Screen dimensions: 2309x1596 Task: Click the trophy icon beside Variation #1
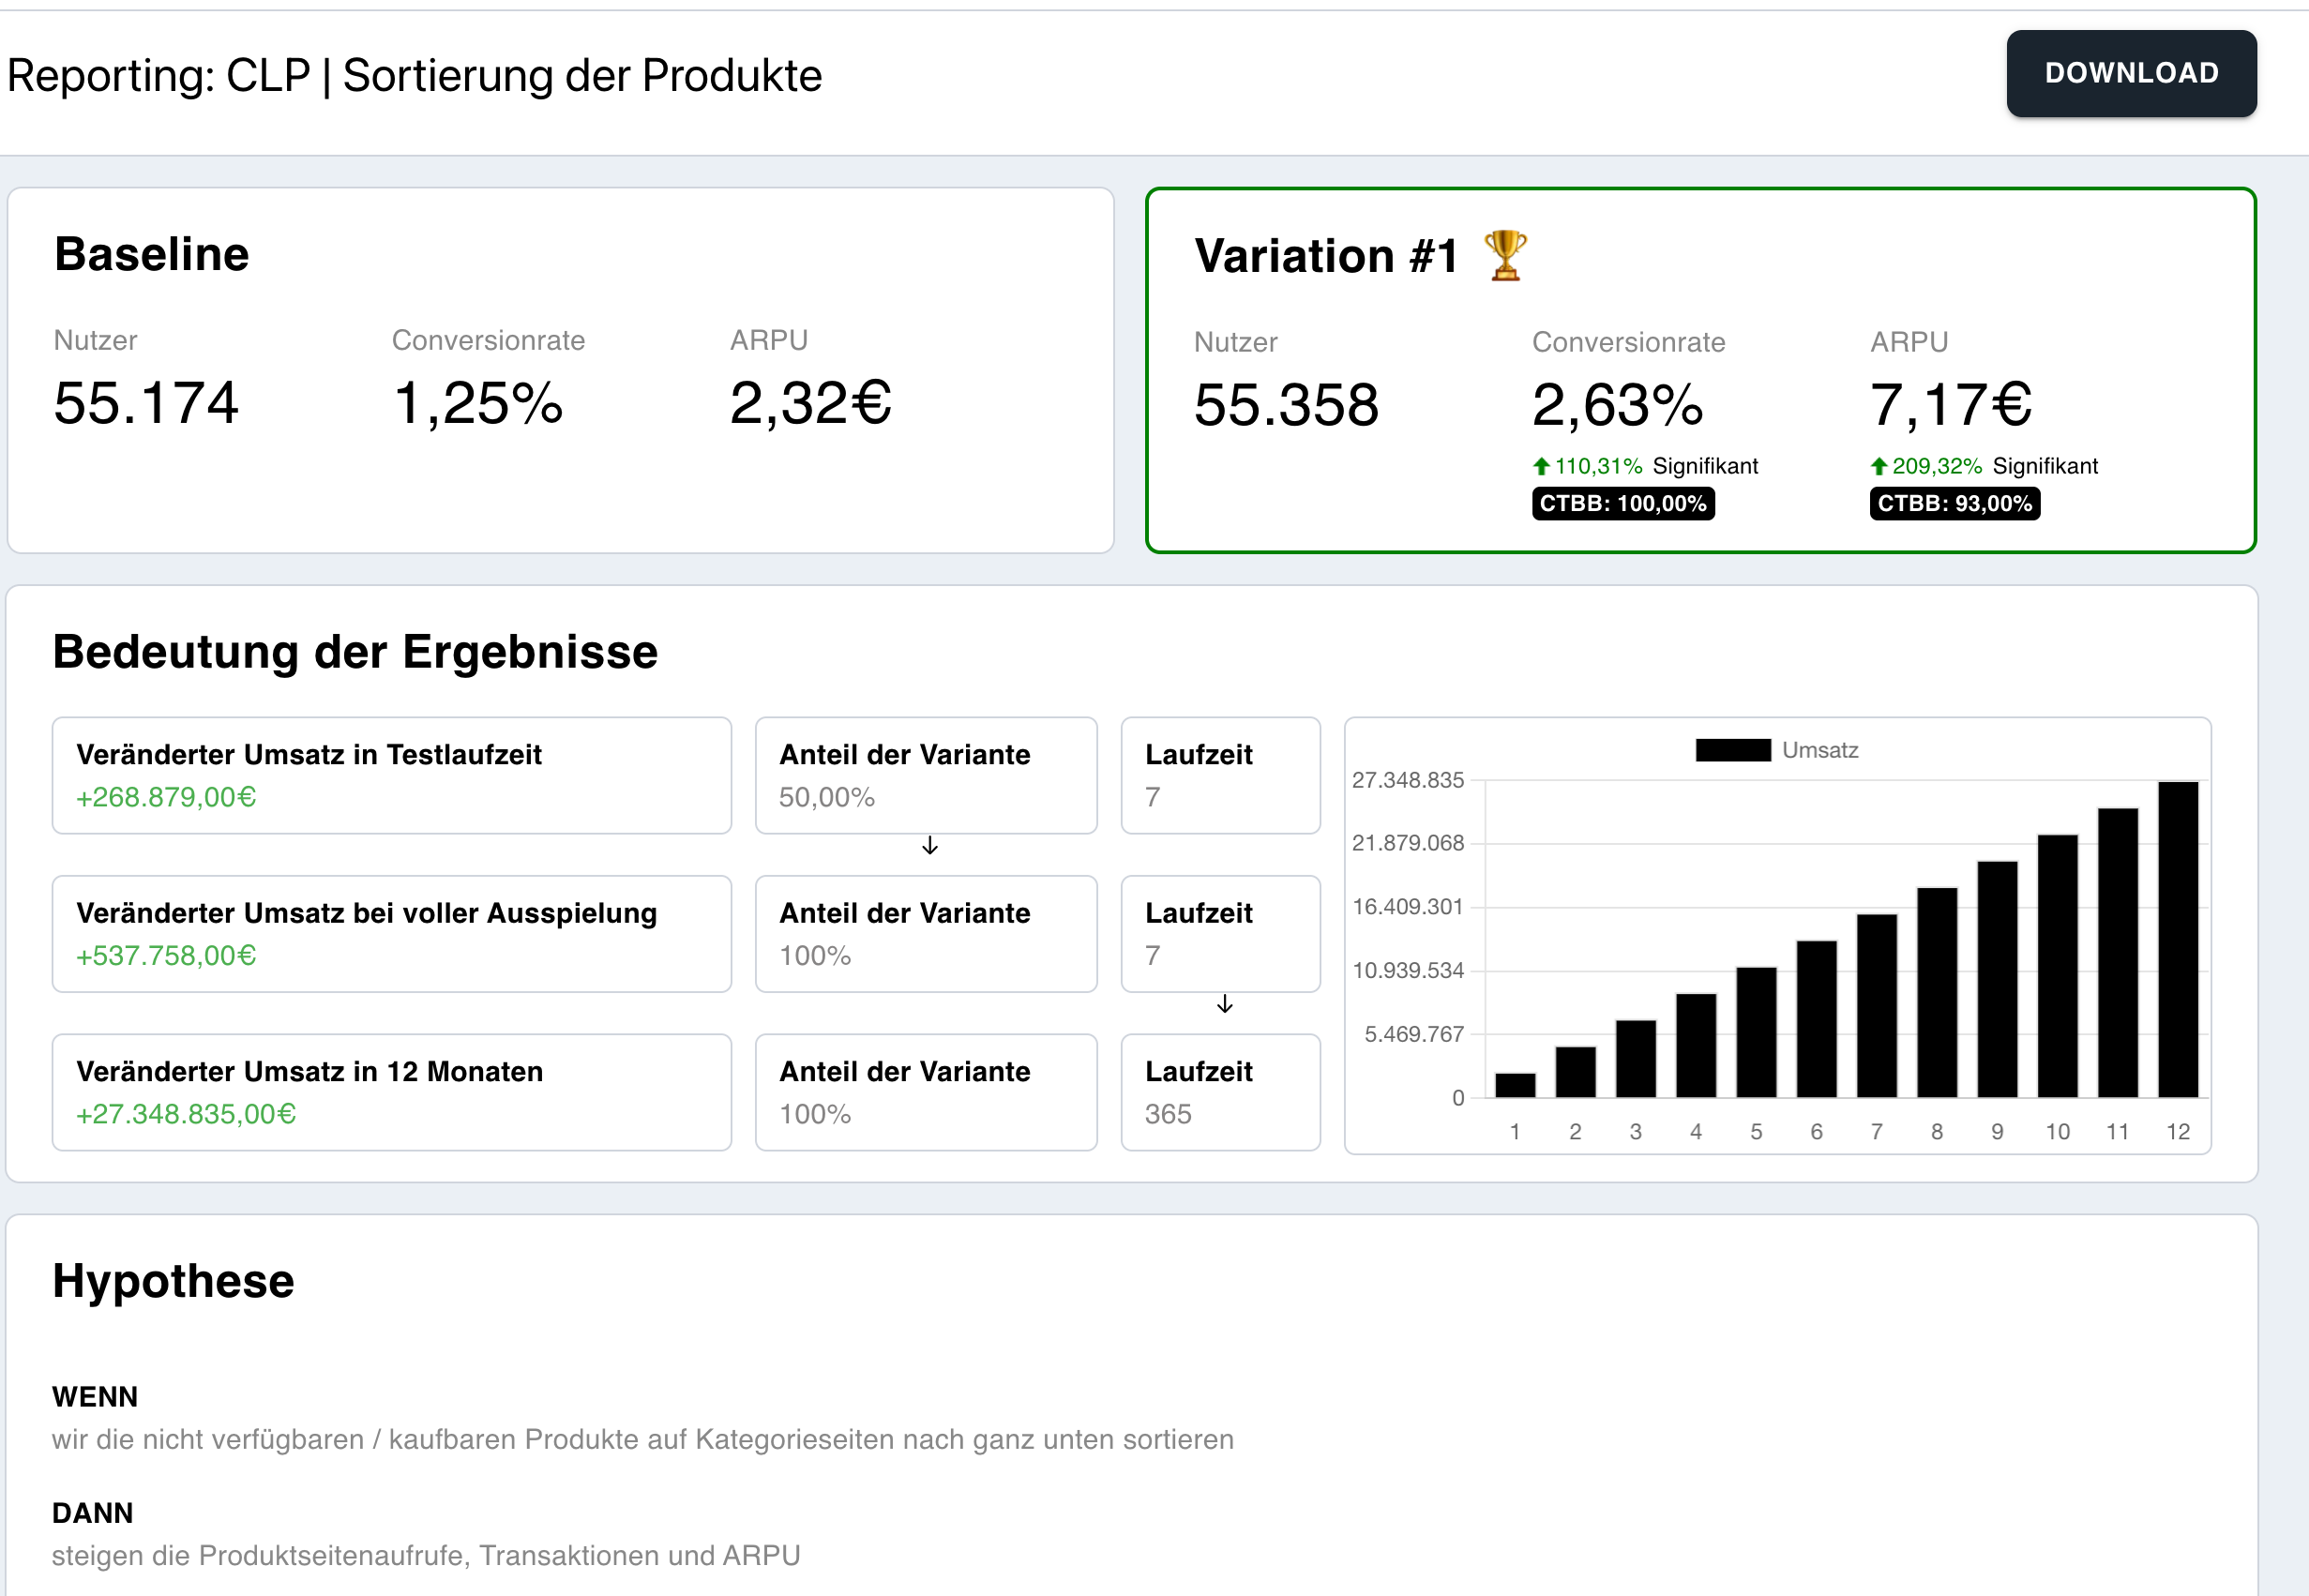click(1505, 256)
